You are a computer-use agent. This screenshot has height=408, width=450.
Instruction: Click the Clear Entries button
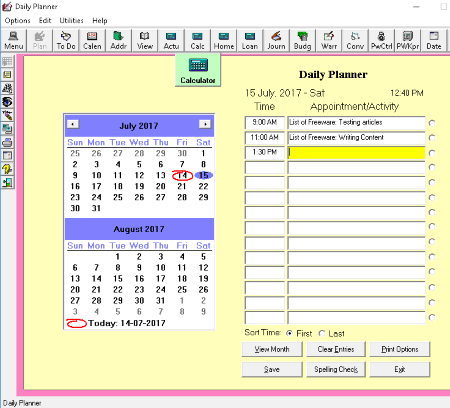[x=336, y=349]
